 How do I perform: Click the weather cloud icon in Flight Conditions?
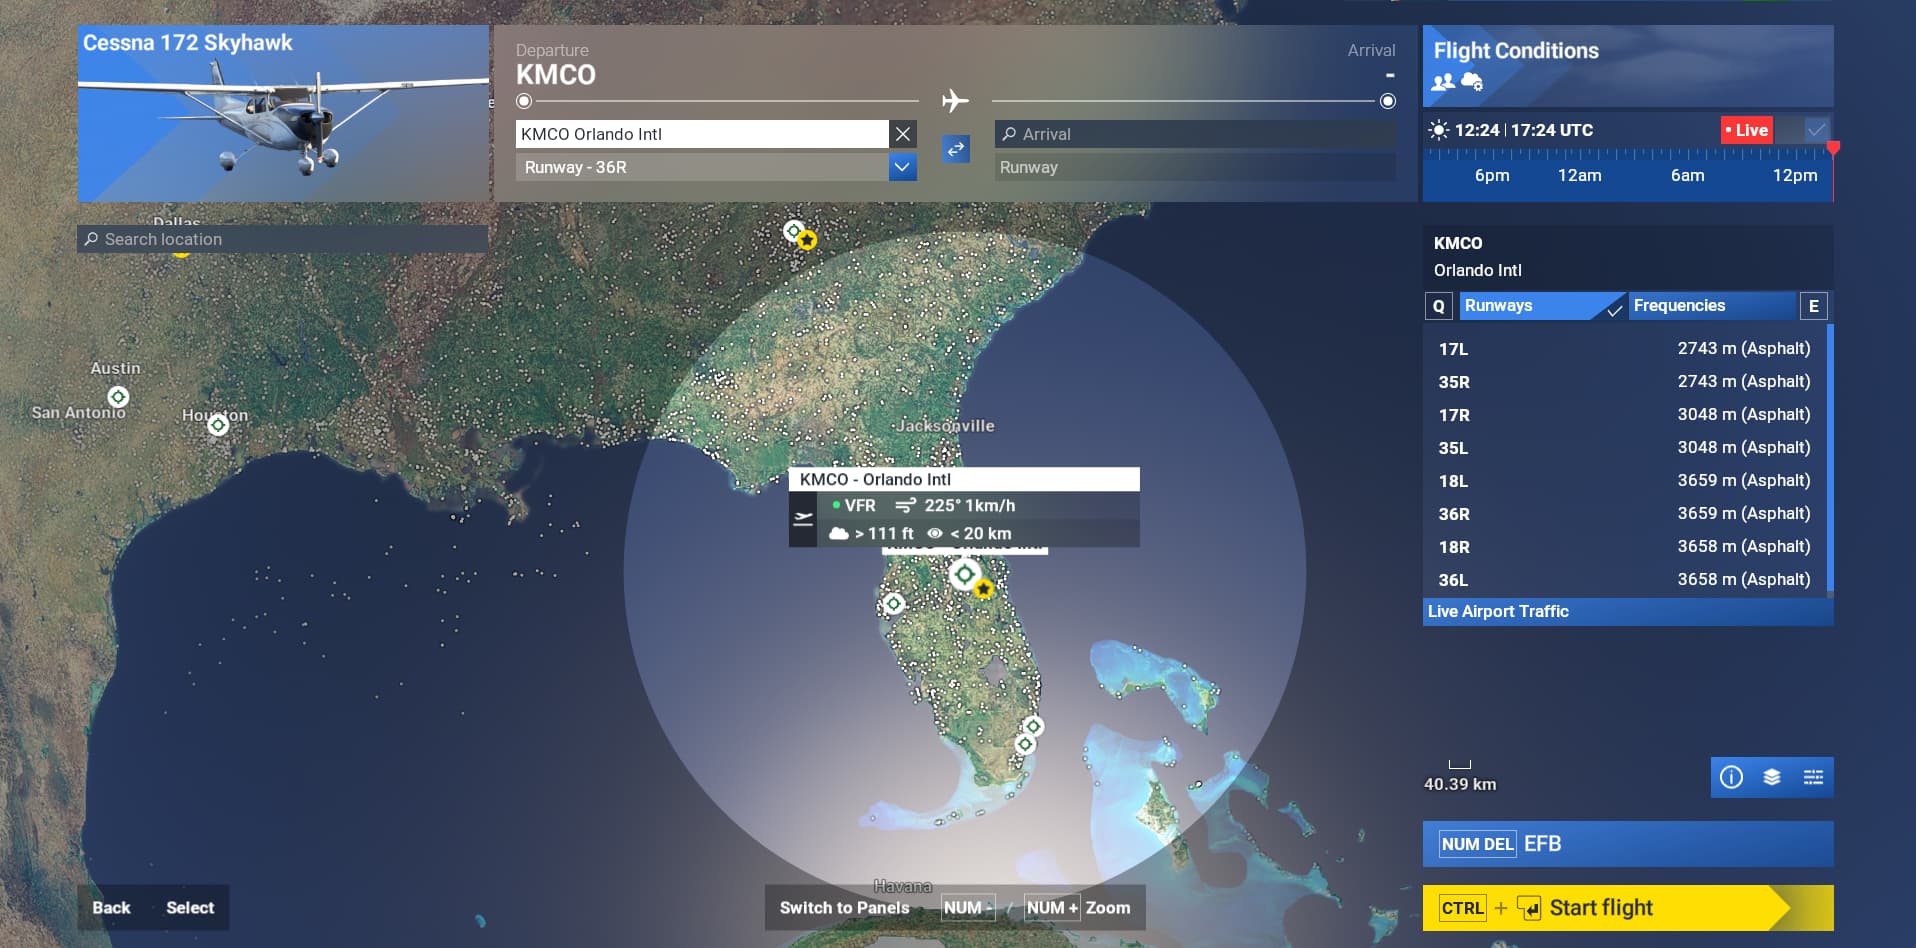point(1472,82)
